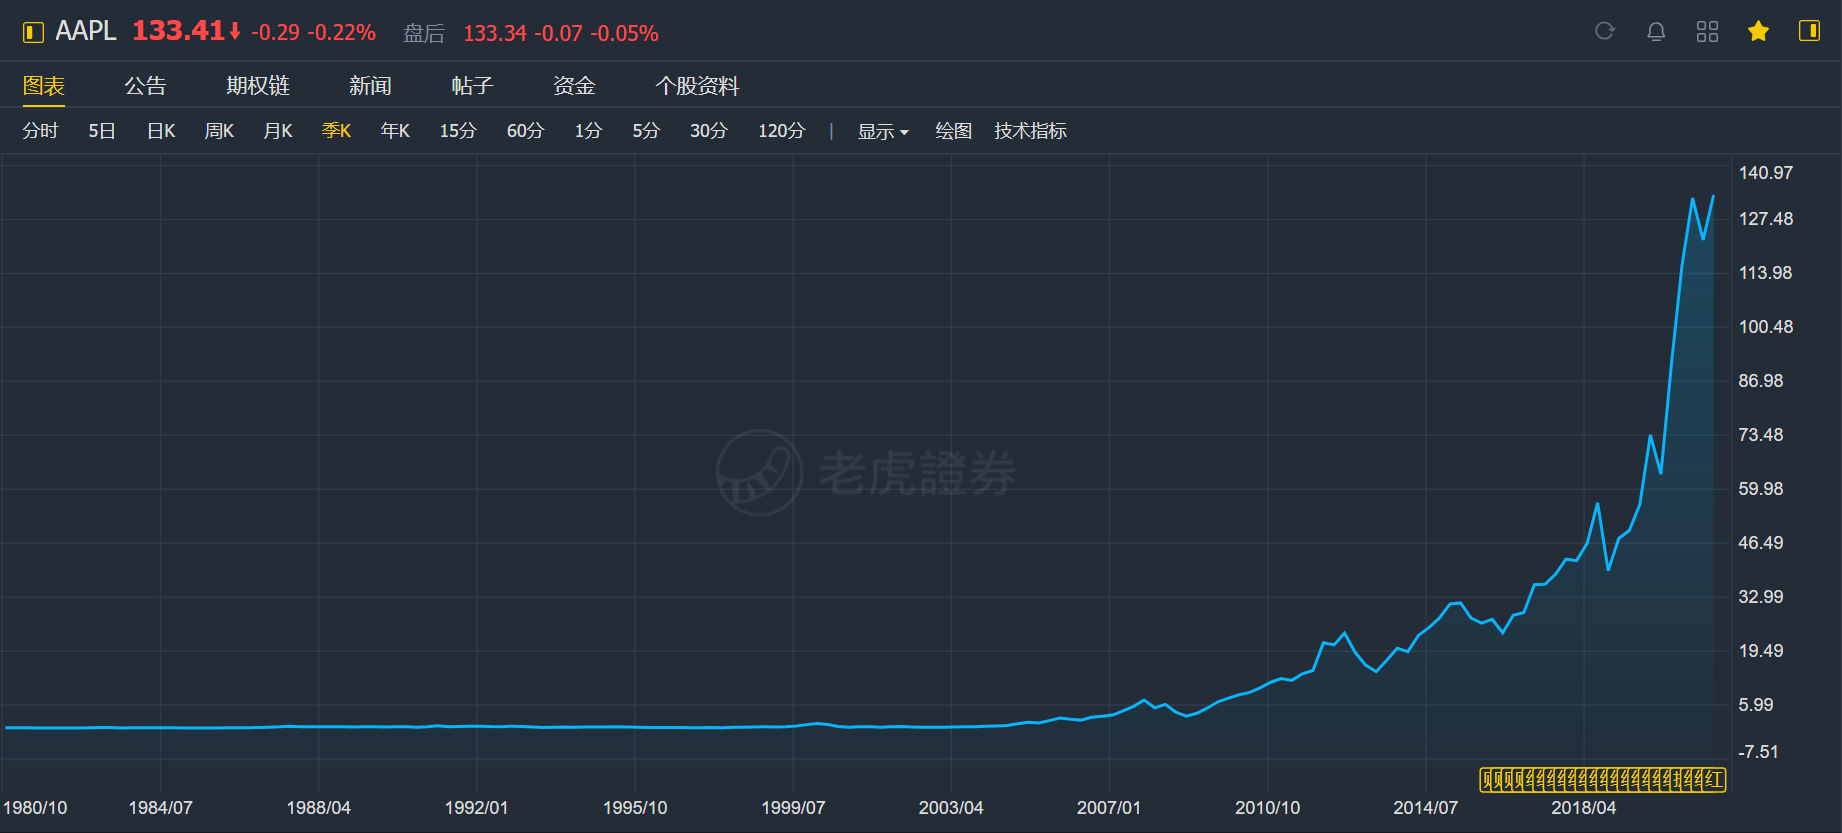Open the 绘图 drawing tools
Viewport: 1842px width, 833px height.
pos(953,131)
